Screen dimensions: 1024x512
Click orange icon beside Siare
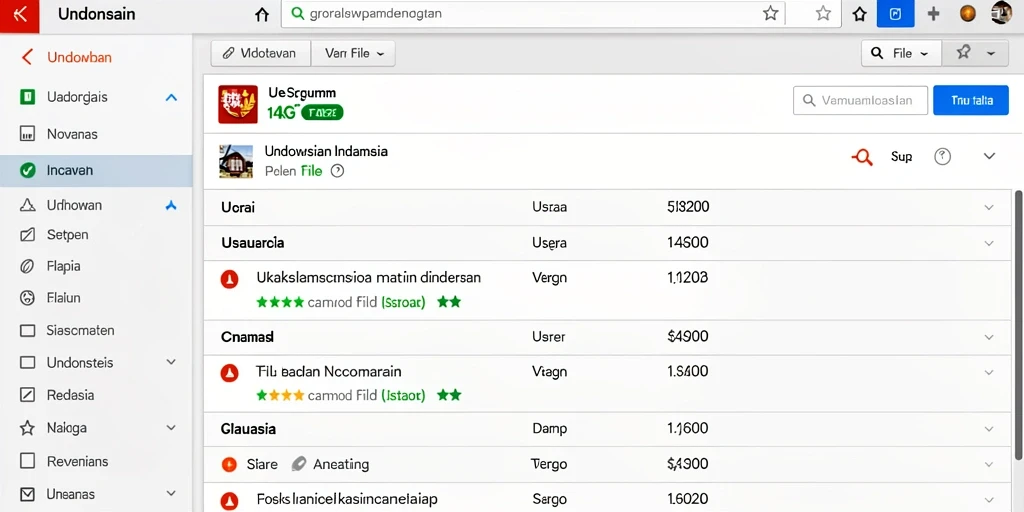click(229, 464)
